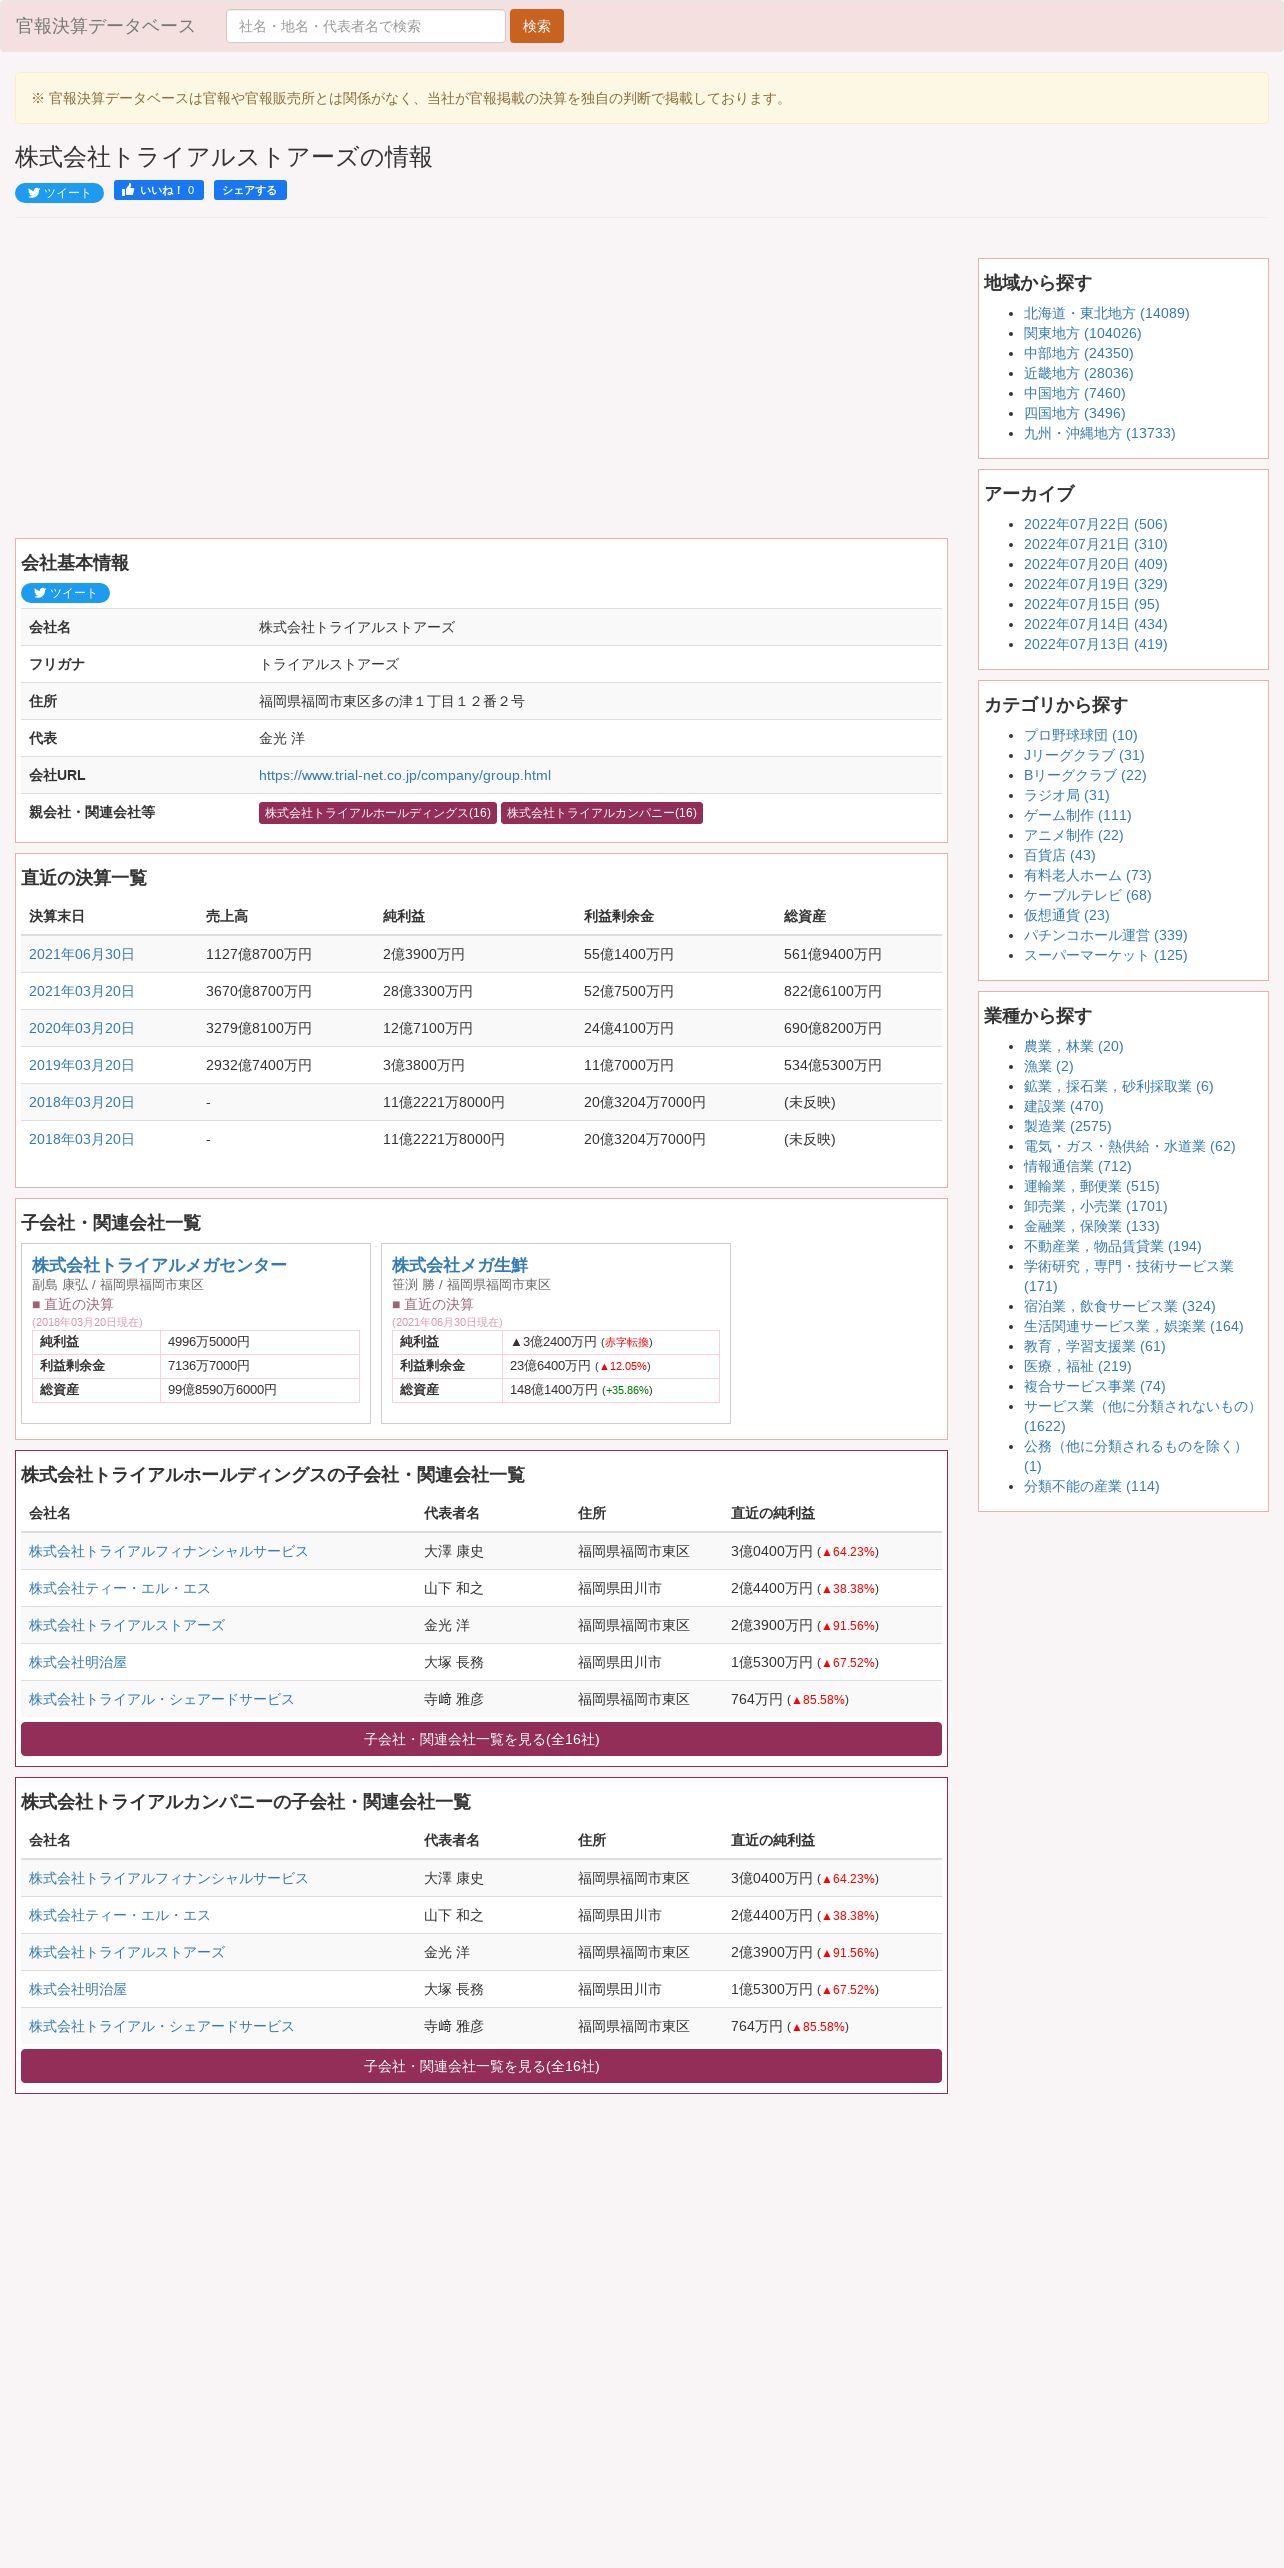Browse 関東地方 (104026) region
The image size is (1284, 2568).
pyautogui.click(x=1082, y=333)
